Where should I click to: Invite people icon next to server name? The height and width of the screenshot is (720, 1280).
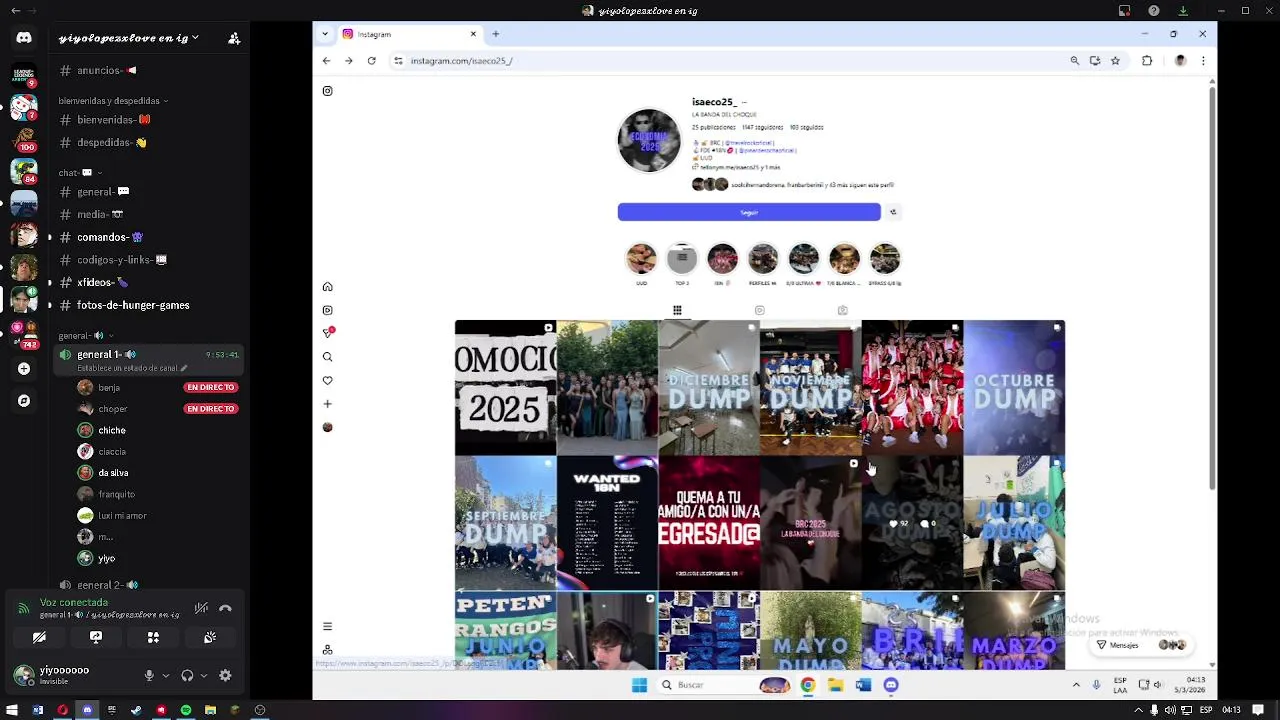[234, 38]
